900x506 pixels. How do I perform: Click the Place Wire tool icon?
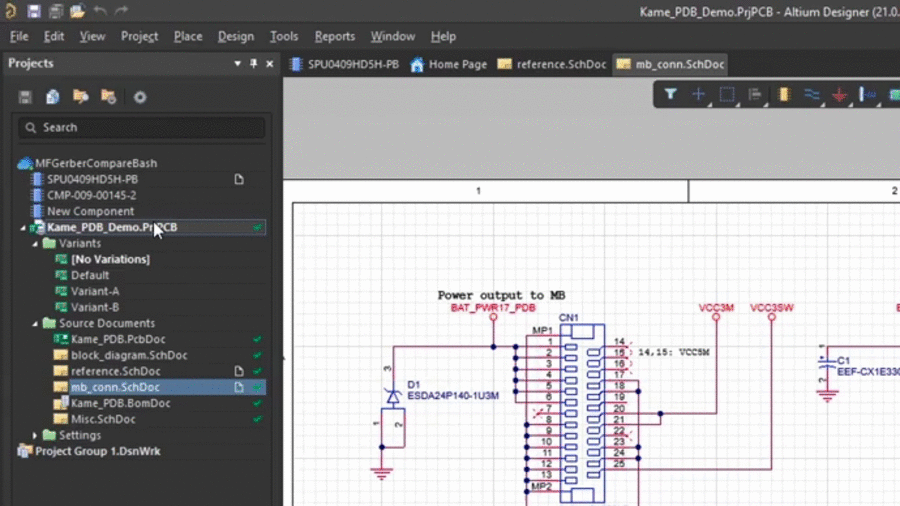point(812,95)
